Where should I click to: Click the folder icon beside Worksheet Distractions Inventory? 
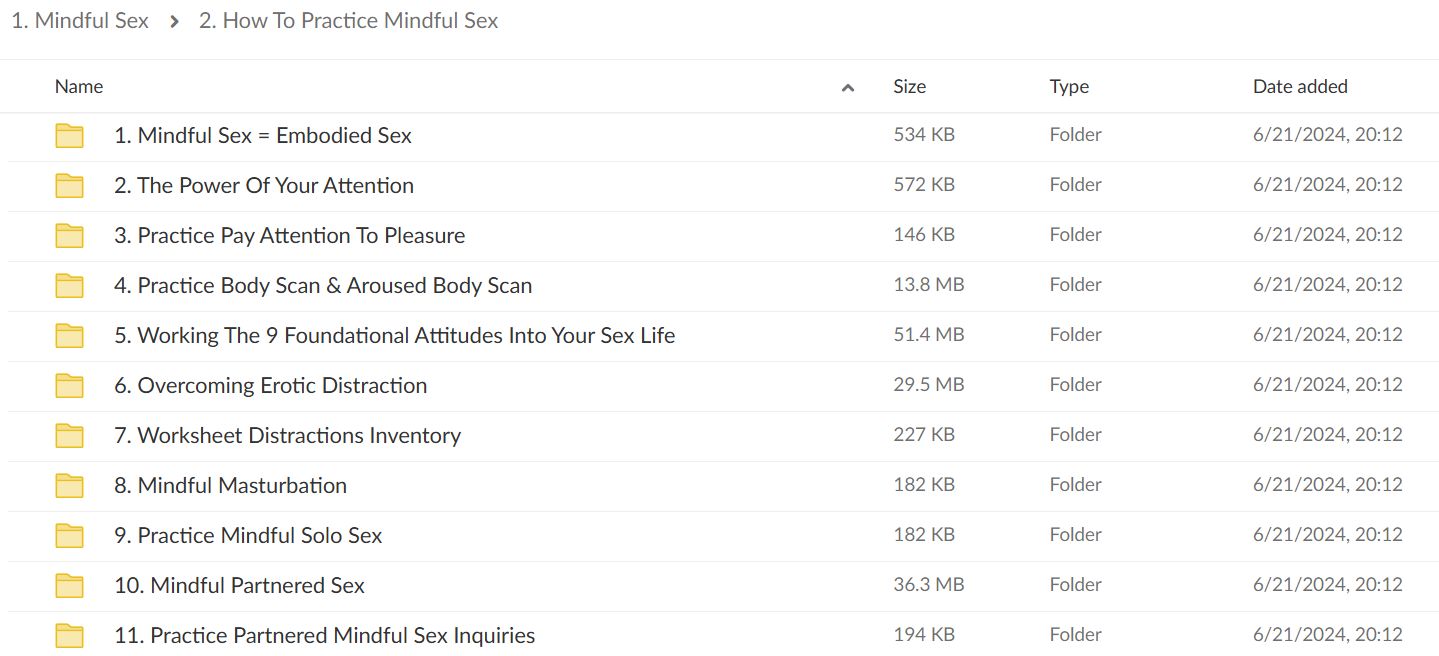[69, 436]
